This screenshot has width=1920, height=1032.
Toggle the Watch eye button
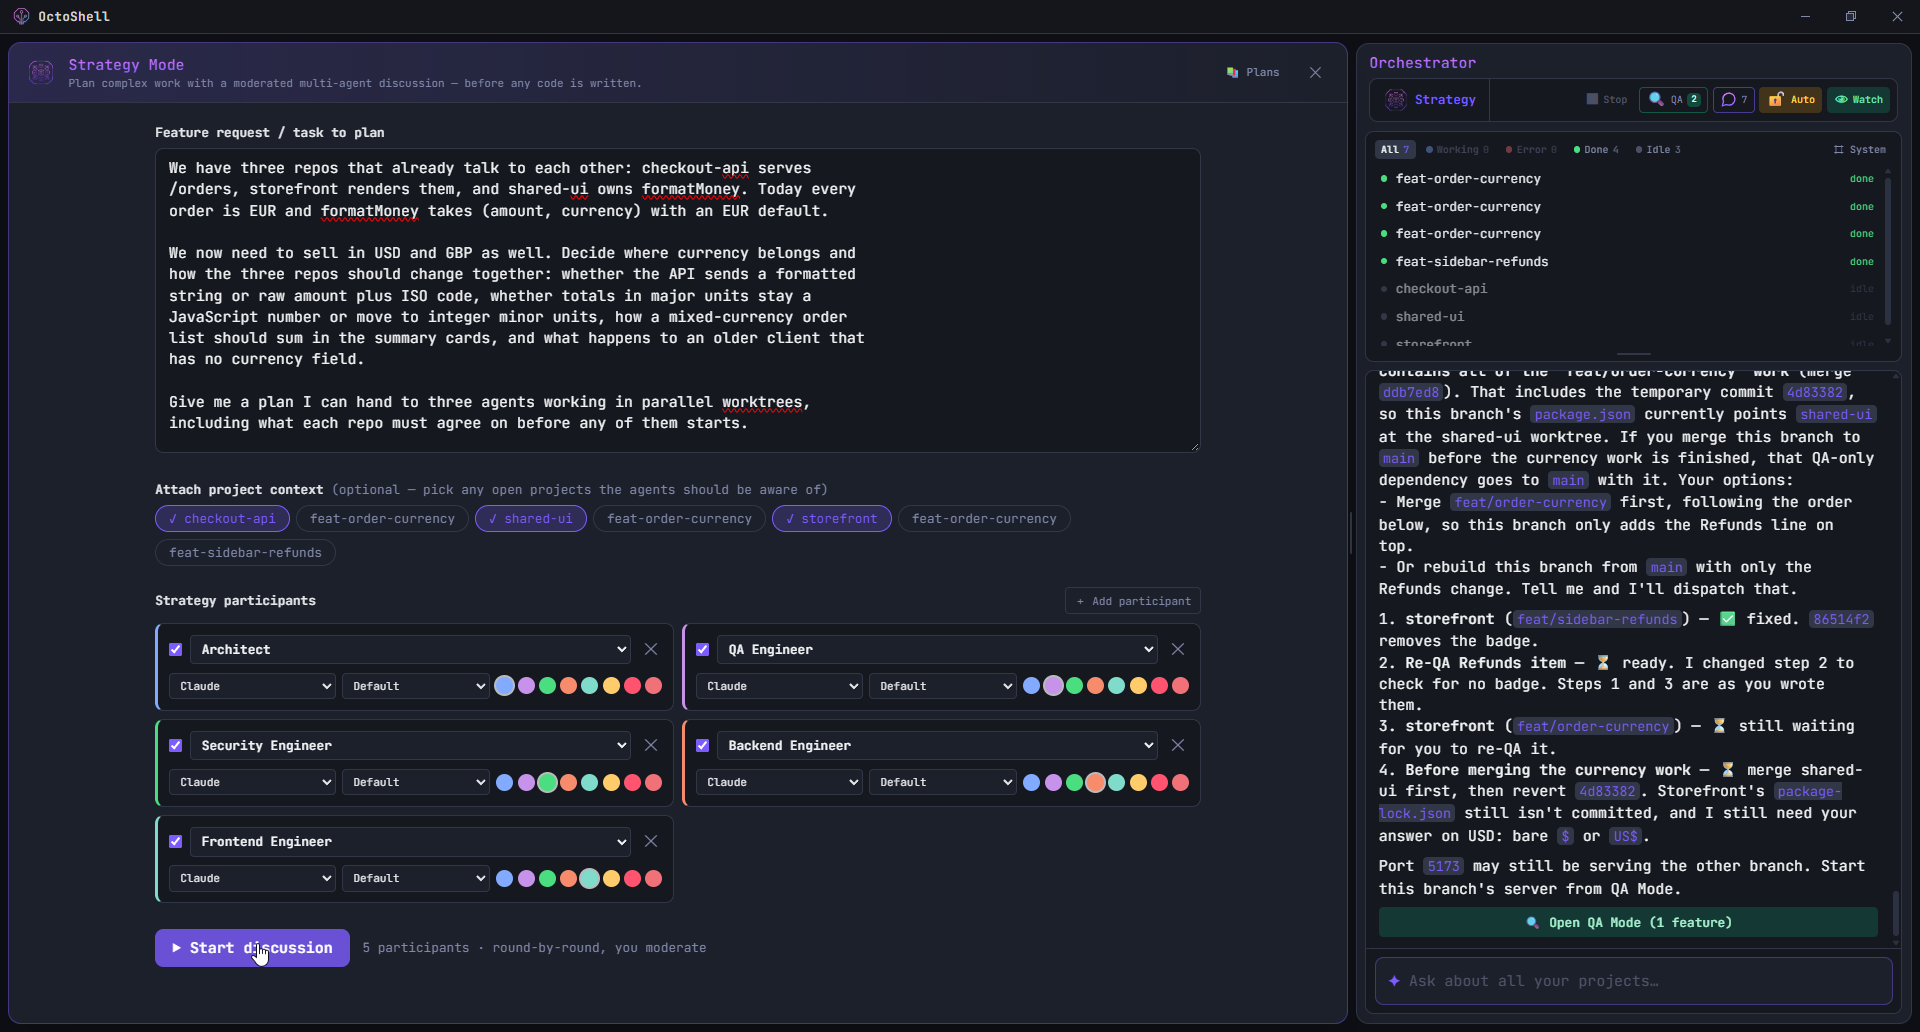click(x=1859, y=99)
